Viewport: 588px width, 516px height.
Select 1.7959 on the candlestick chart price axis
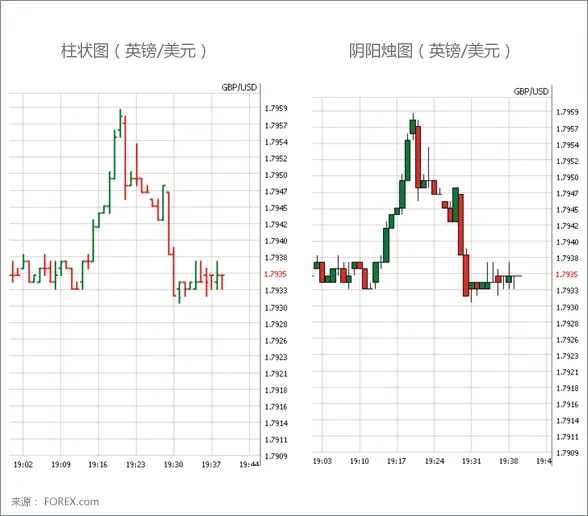pos(567,112)
